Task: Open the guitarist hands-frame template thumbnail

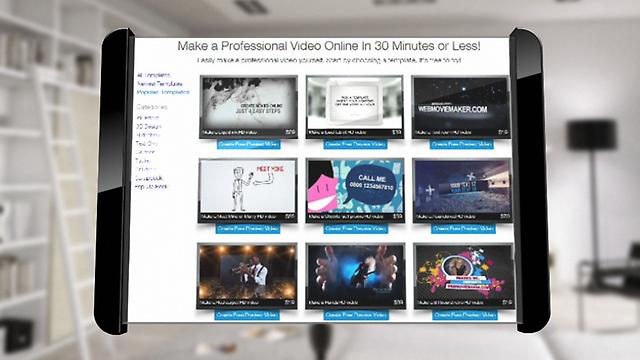Action: click(355, 276)
